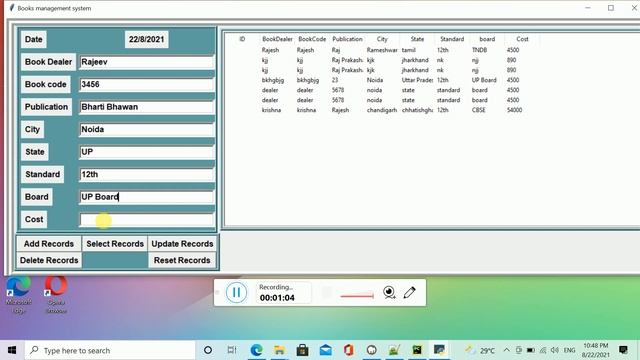This screenshot has width=640, height=360.
Task: Click the Delete Records button
Action: click(x=49, y=260)
